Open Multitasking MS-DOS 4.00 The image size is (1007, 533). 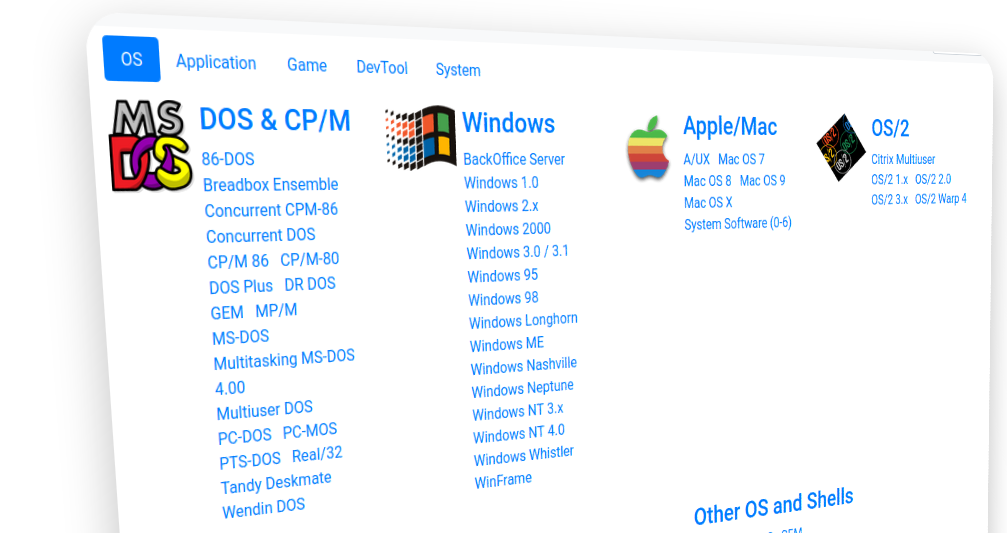[x=285, y=371]
